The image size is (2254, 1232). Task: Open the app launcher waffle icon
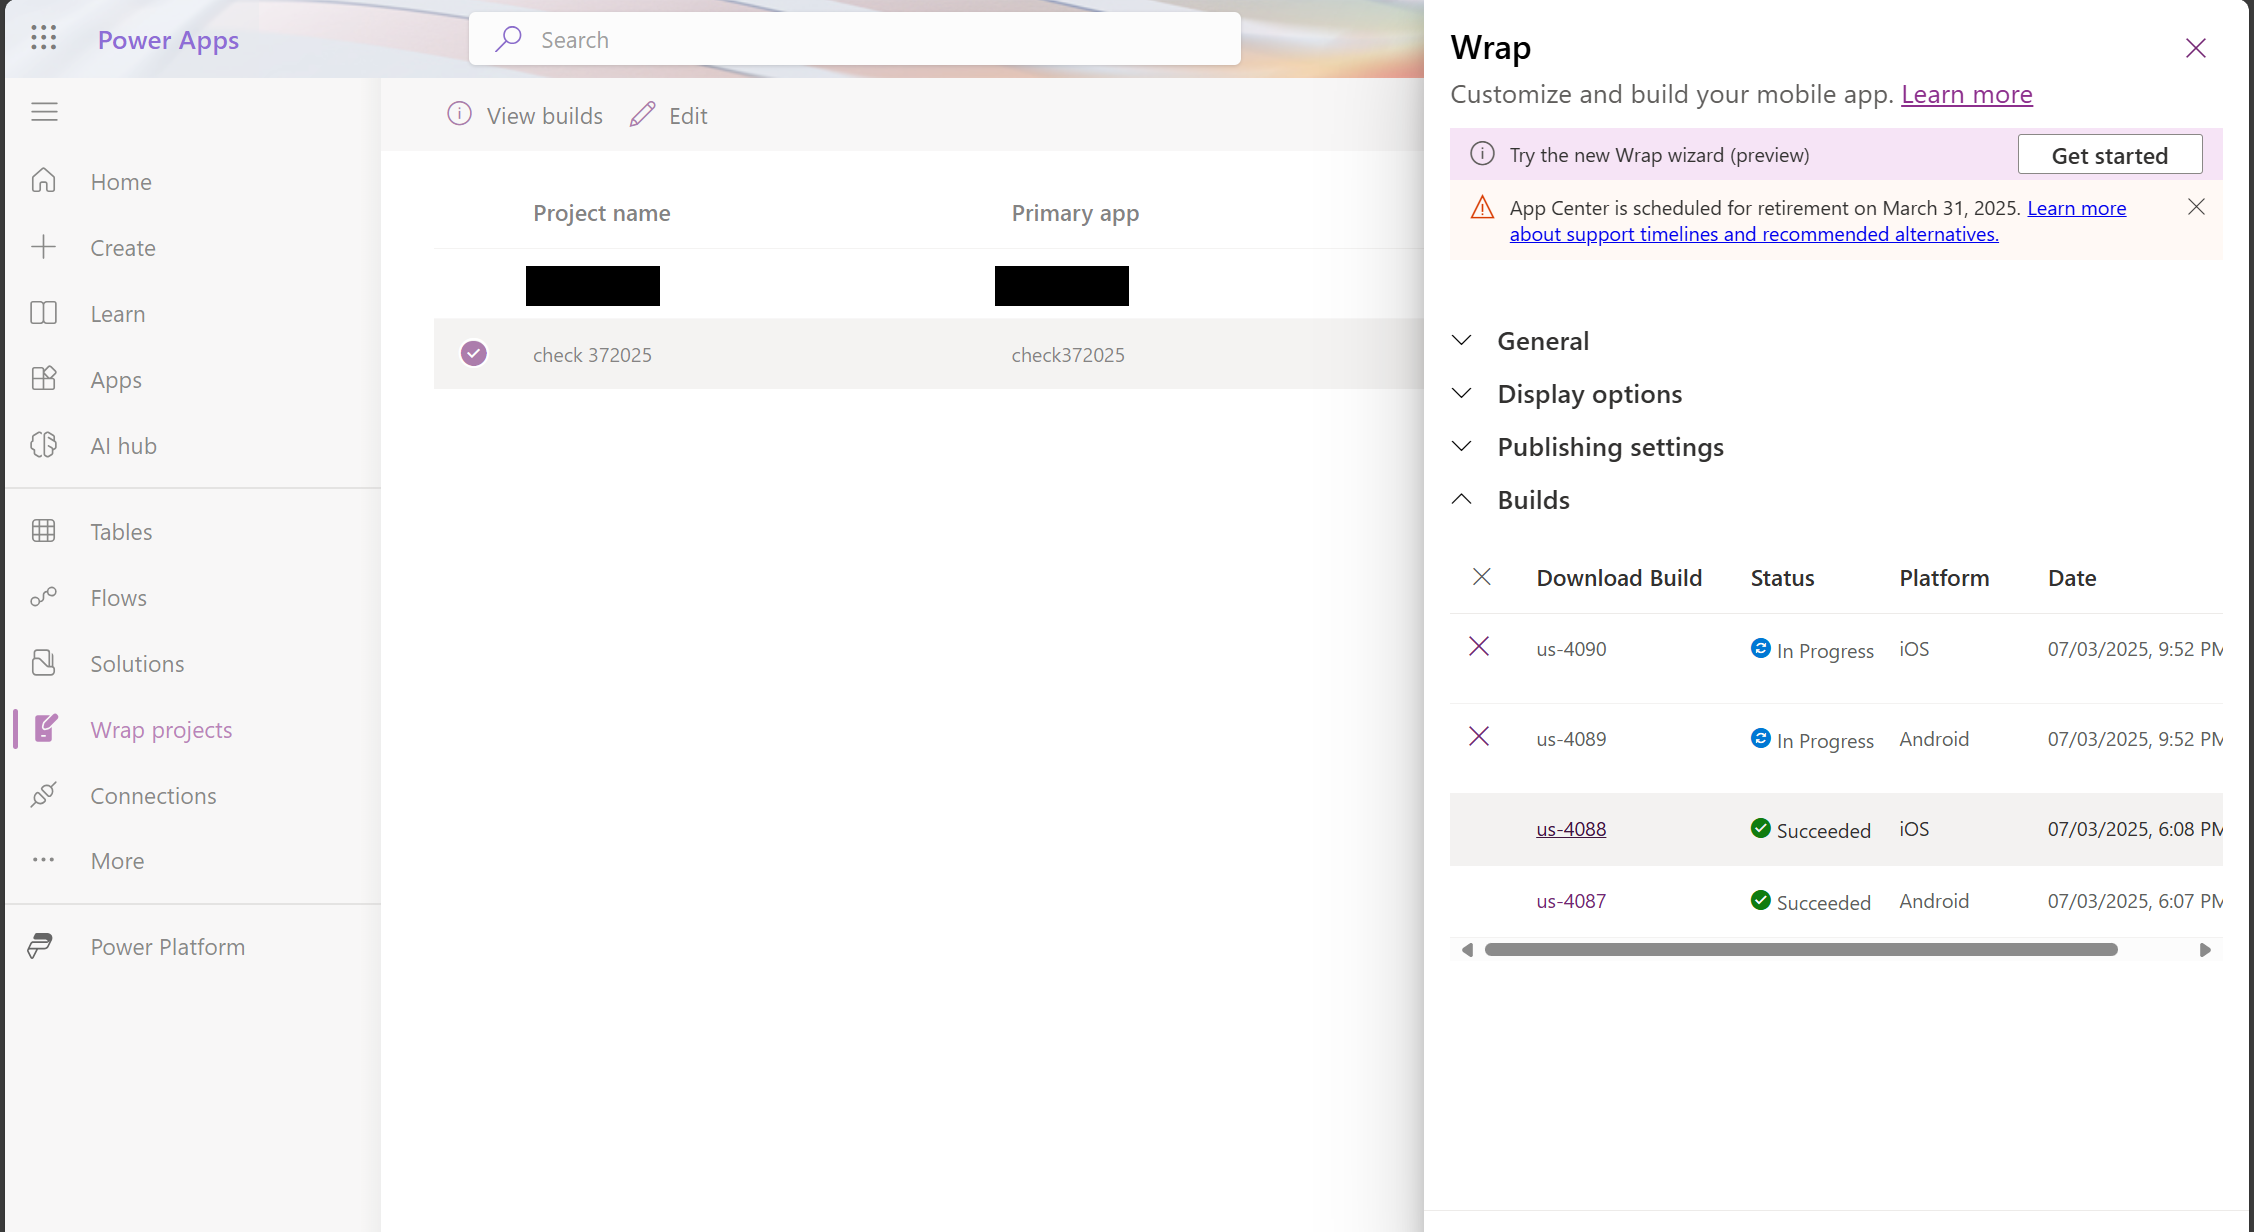(43, 38)
